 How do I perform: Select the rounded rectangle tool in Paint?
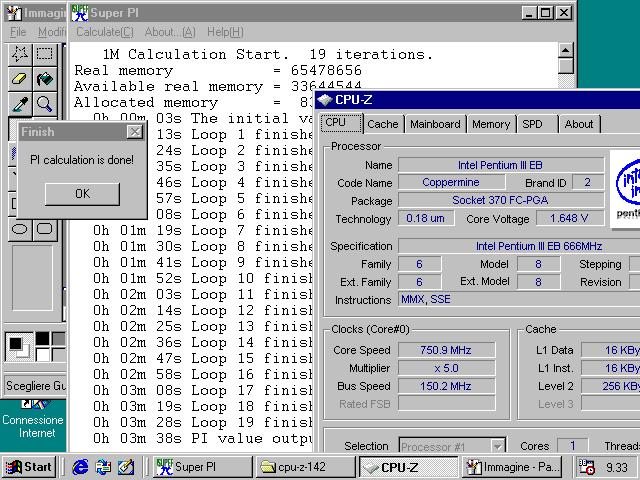[44, 229]
